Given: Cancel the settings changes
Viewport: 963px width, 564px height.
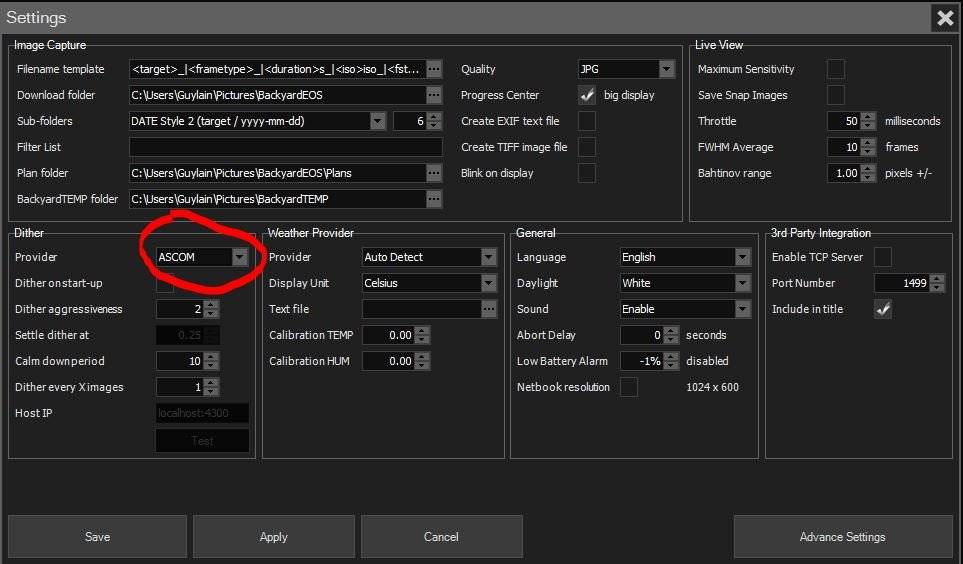Looking at the screenshot, I should pos(442,536).
